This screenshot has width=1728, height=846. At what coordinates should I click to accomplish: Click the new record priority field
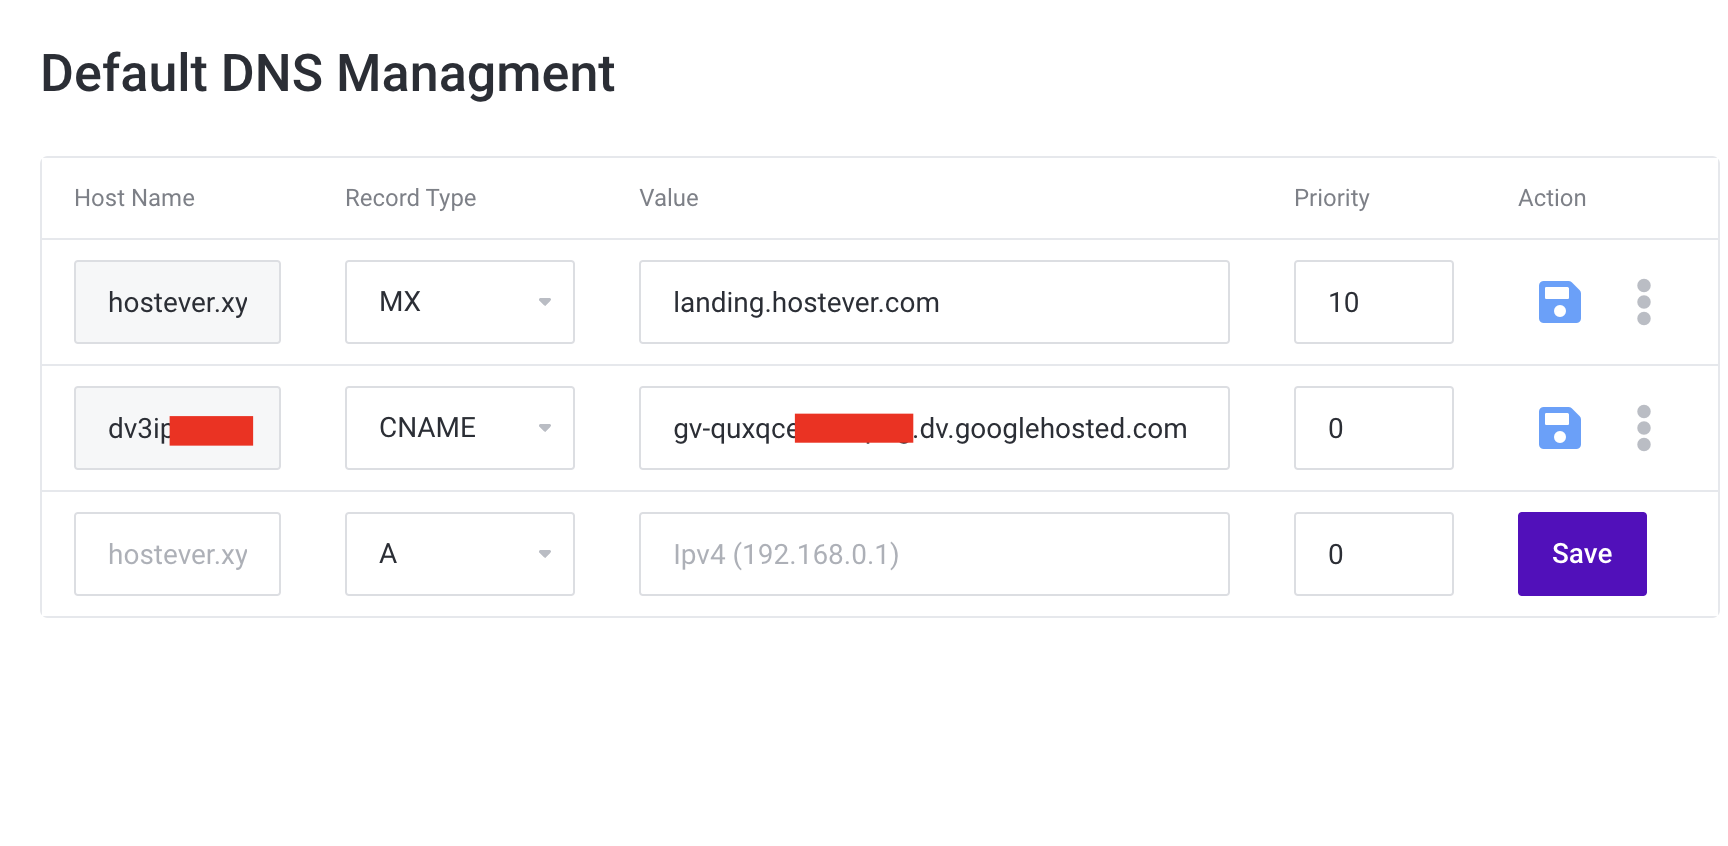coord(1373,554)
